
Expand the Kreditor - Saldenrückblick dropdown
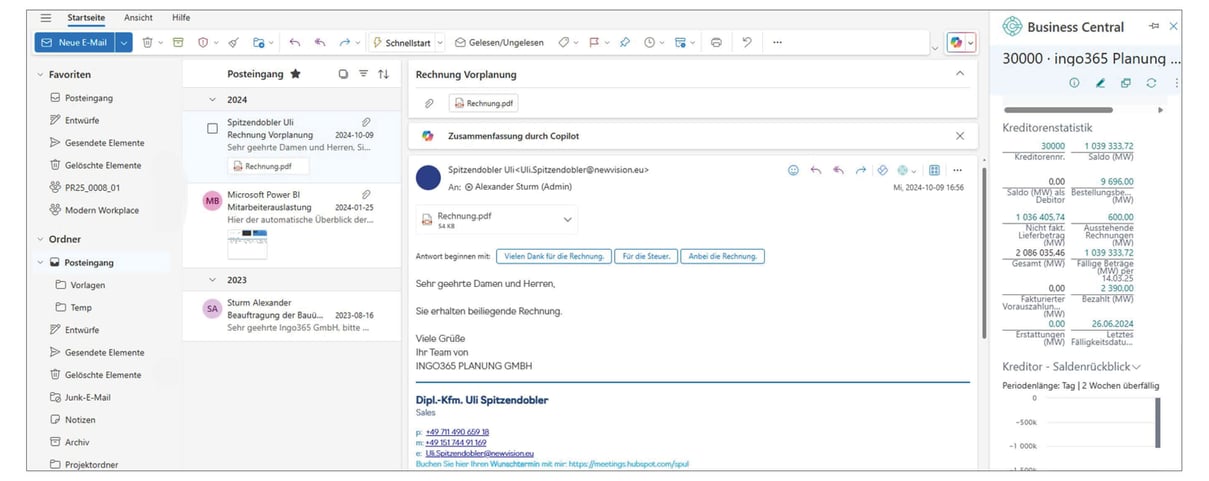pyautogui.click(x=1136, y=368)
